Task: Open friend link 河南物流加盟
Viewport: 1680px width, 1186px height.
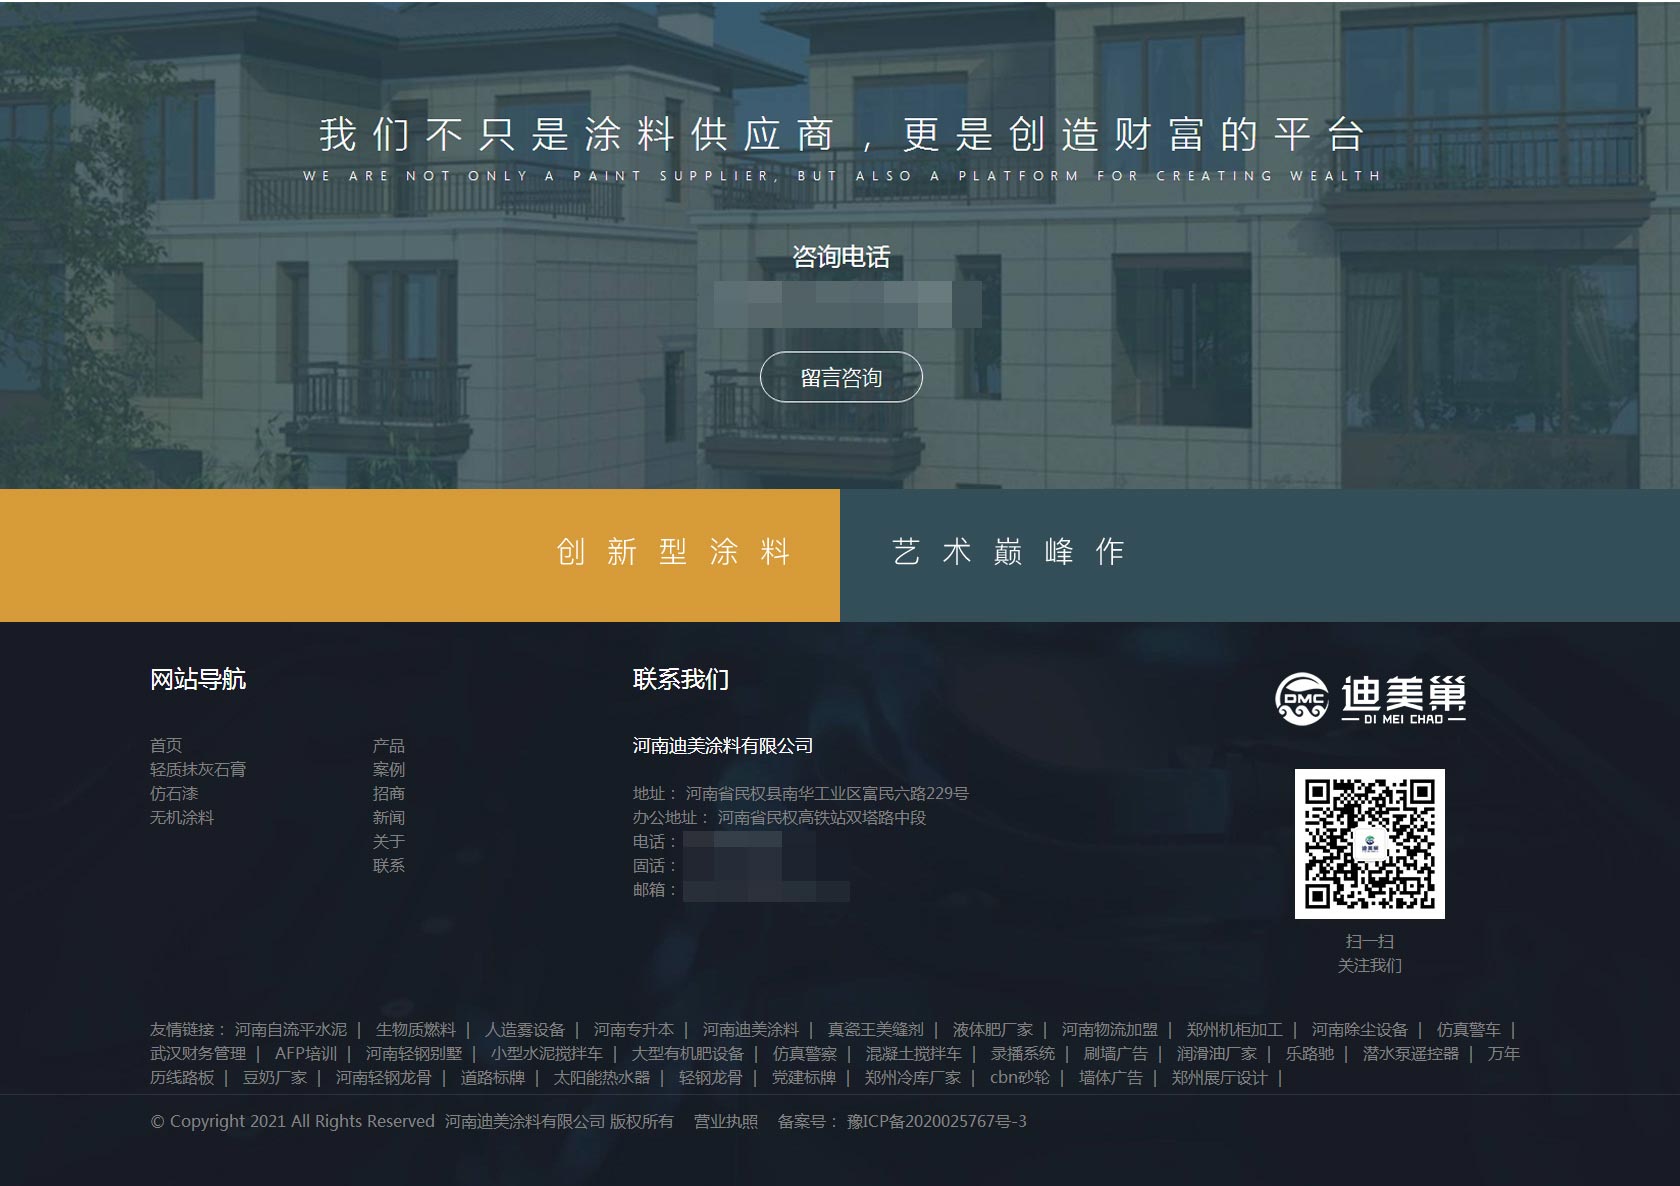Action: 1110,1029
